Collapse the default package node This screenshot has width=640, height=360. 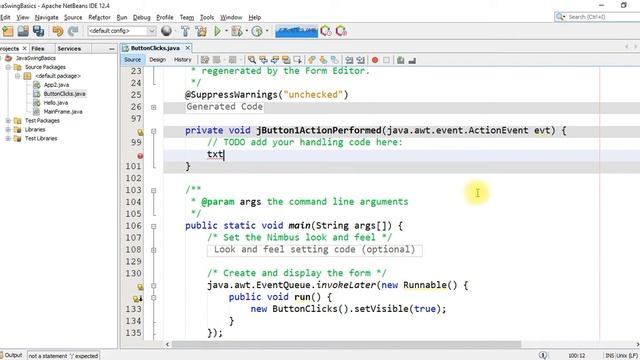pyautogui.click(x=18, y=76)
